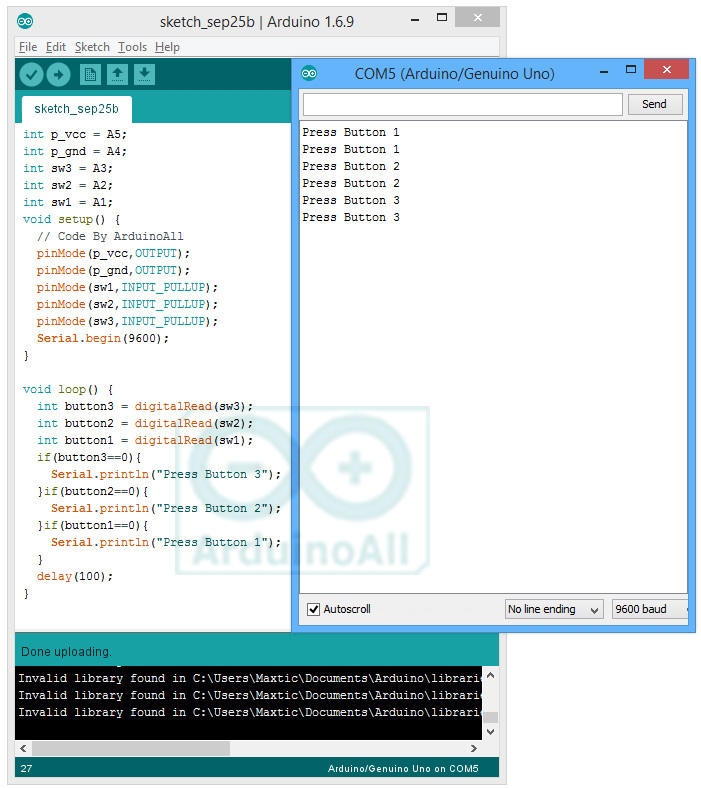Screen dimensions: 701x788
Task: Click Arduino logo in COM5 window title
Action: (309, 74)
